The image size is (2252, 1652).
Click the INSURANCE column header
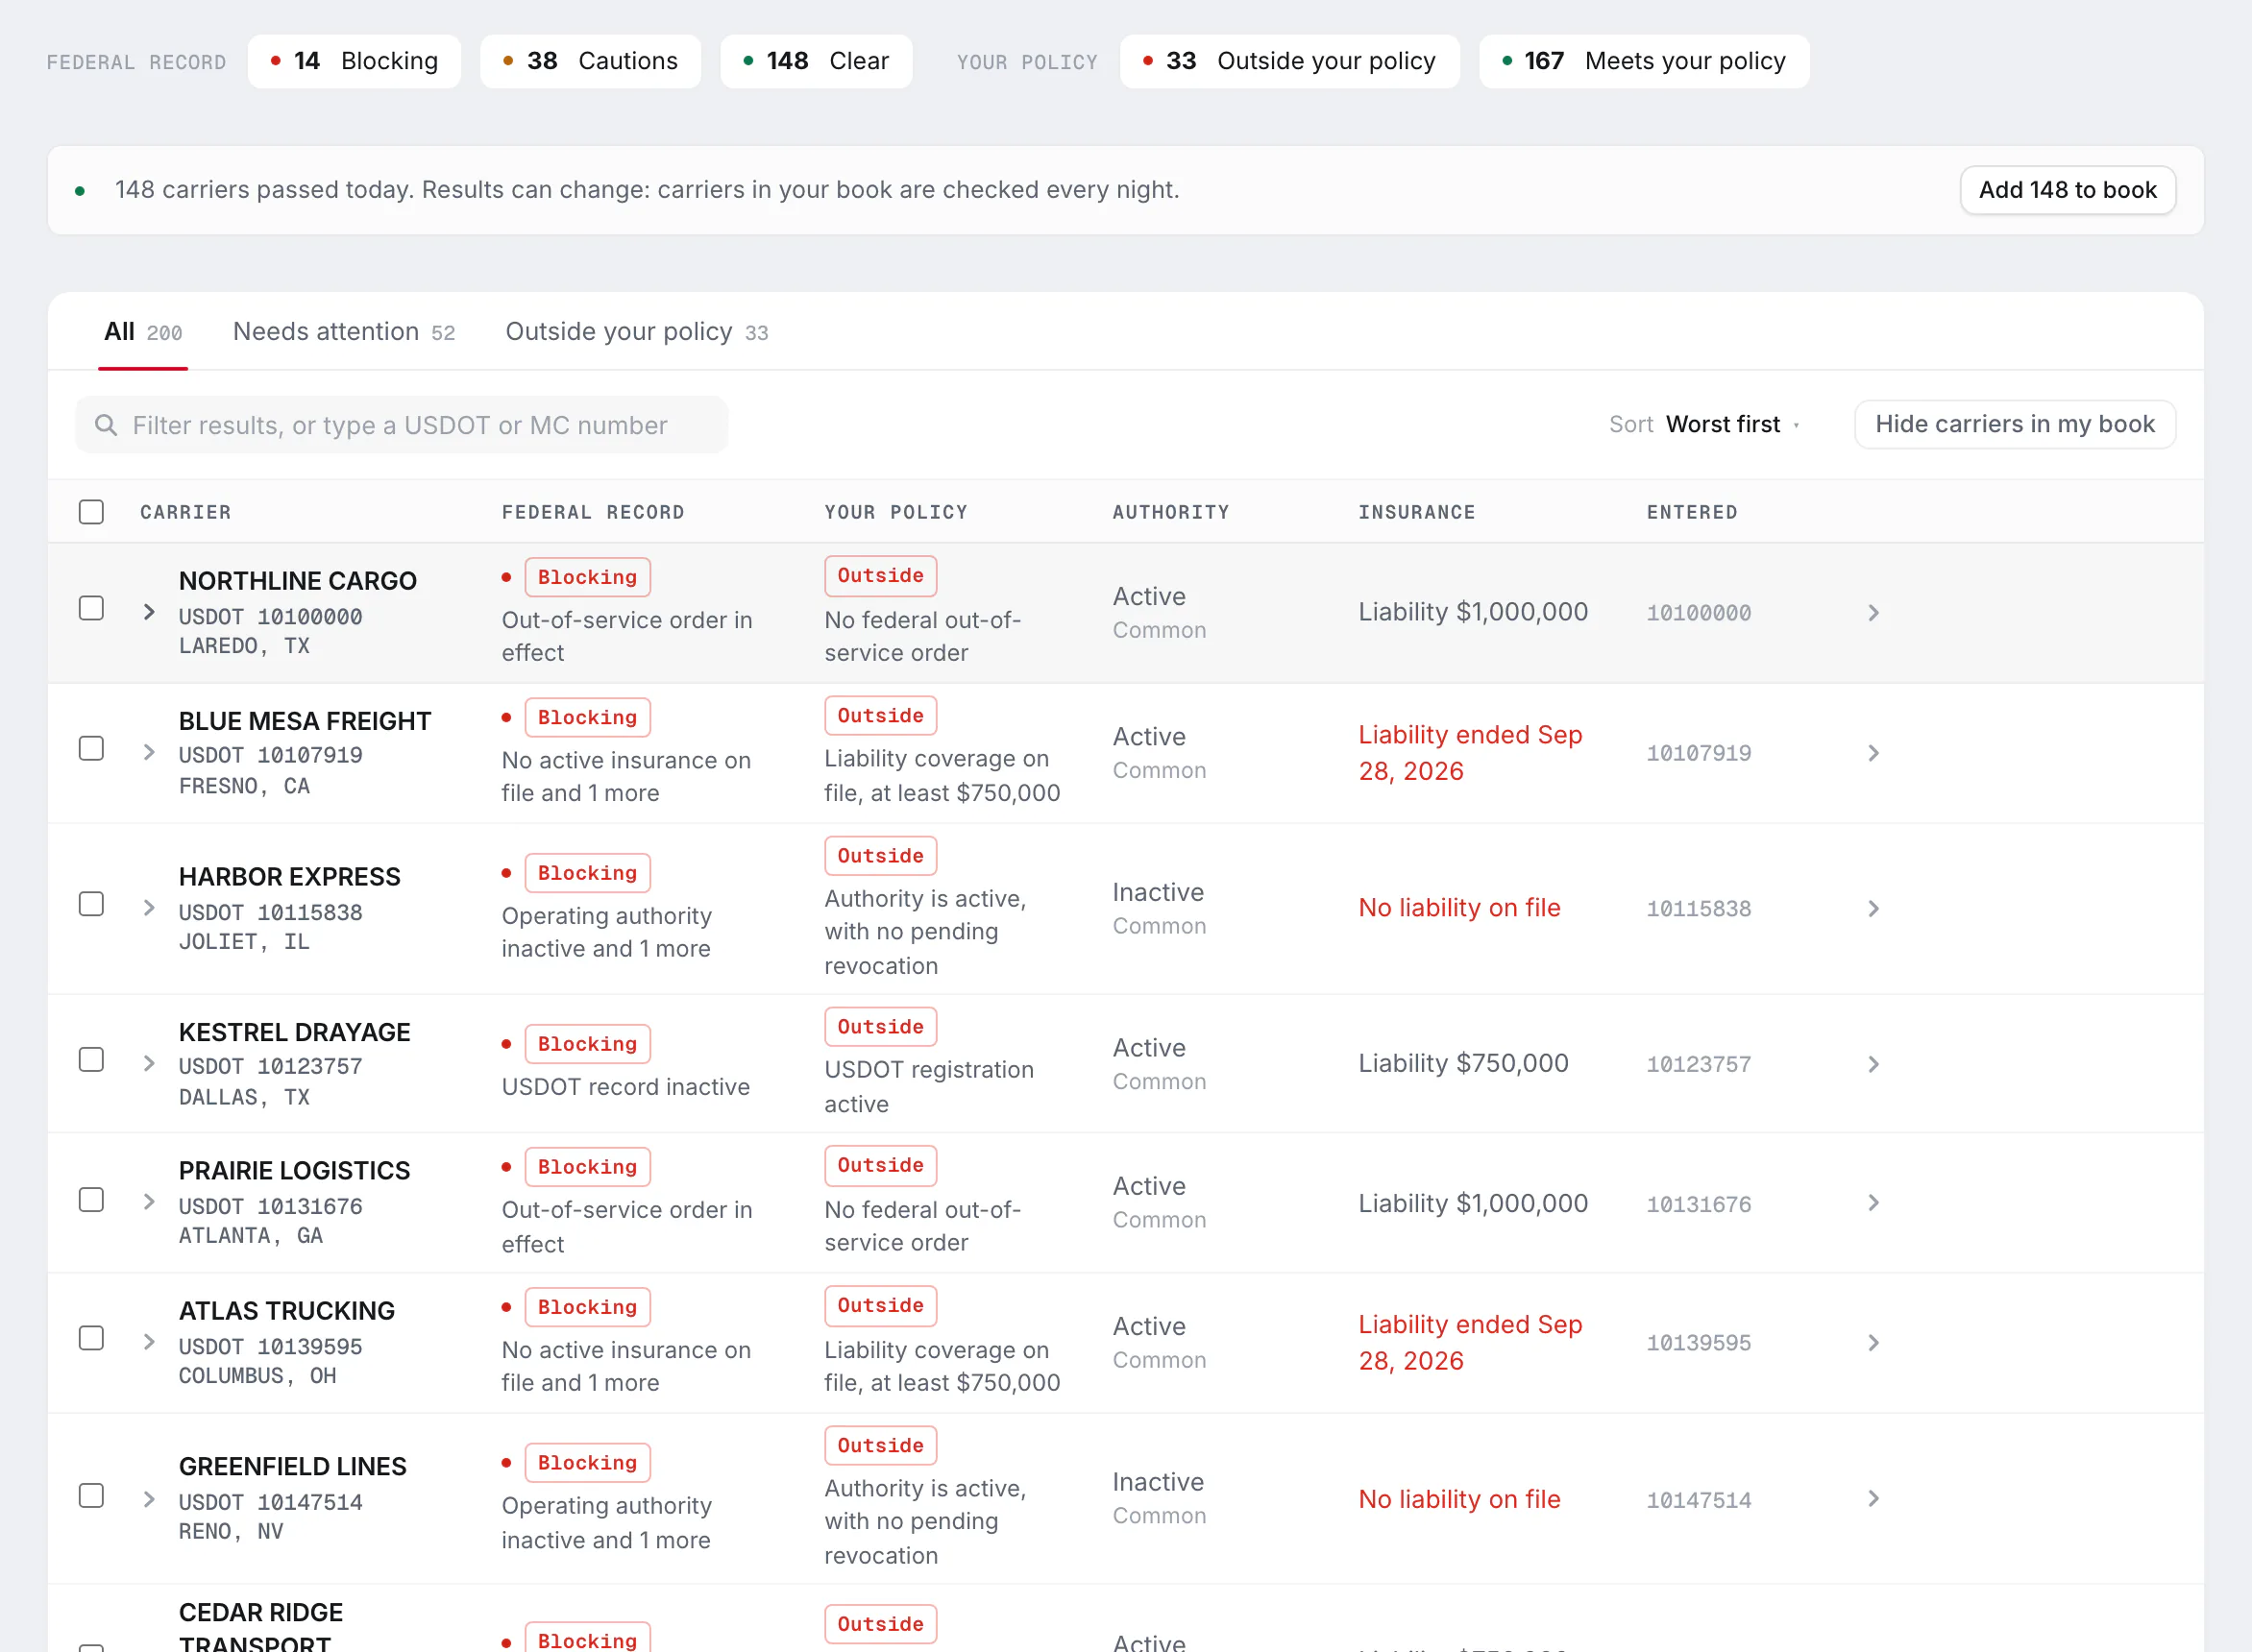1416,512
